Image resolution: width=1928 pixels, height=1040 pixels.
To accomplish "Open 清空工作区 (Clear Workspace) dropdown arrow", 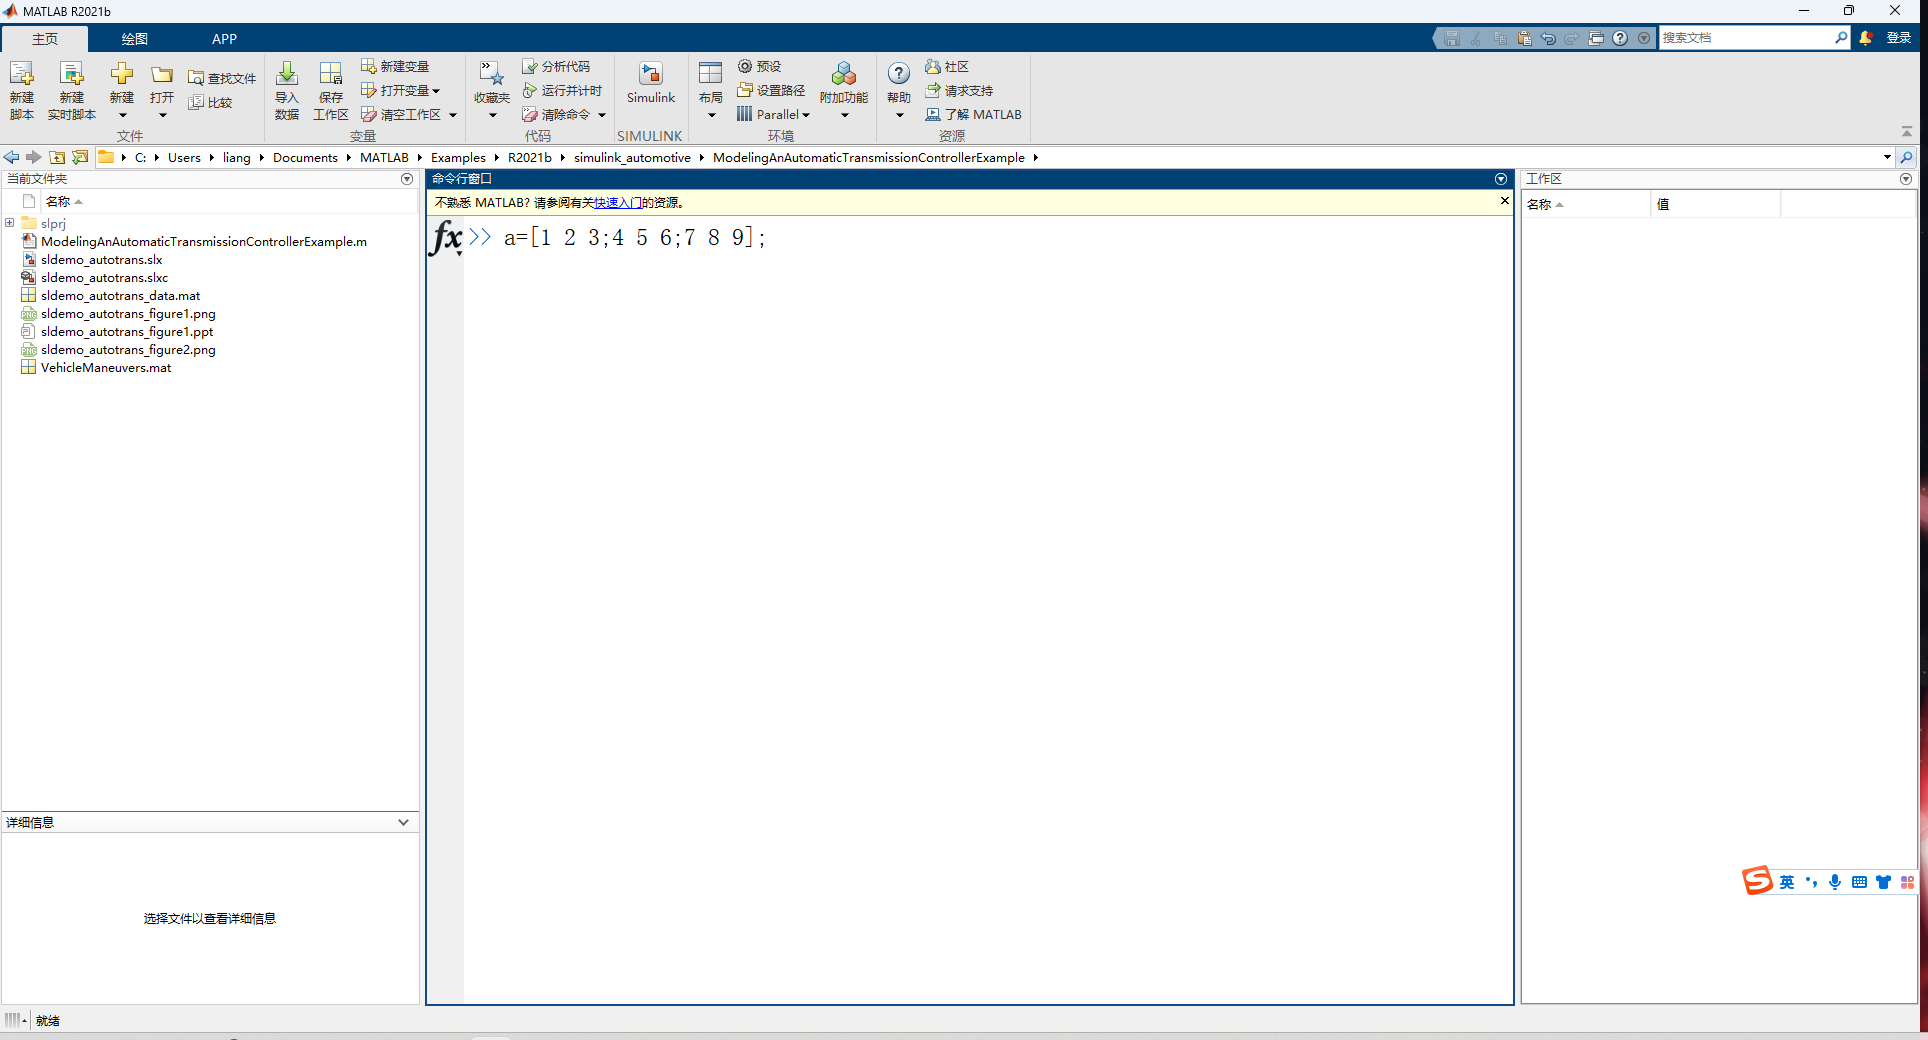I will pyautogui.click(x=453, y=115).
